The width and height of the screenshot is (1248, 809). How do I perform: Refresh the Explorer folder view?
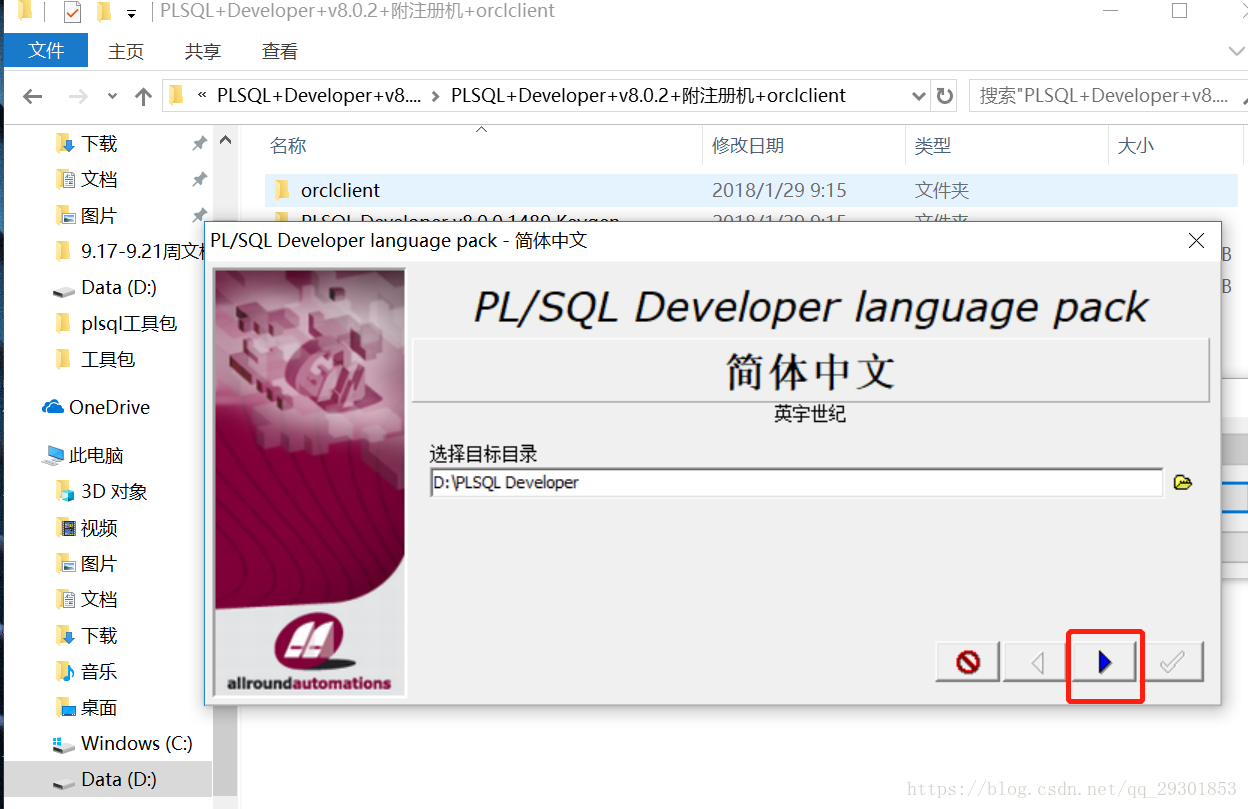coord(944,96)
